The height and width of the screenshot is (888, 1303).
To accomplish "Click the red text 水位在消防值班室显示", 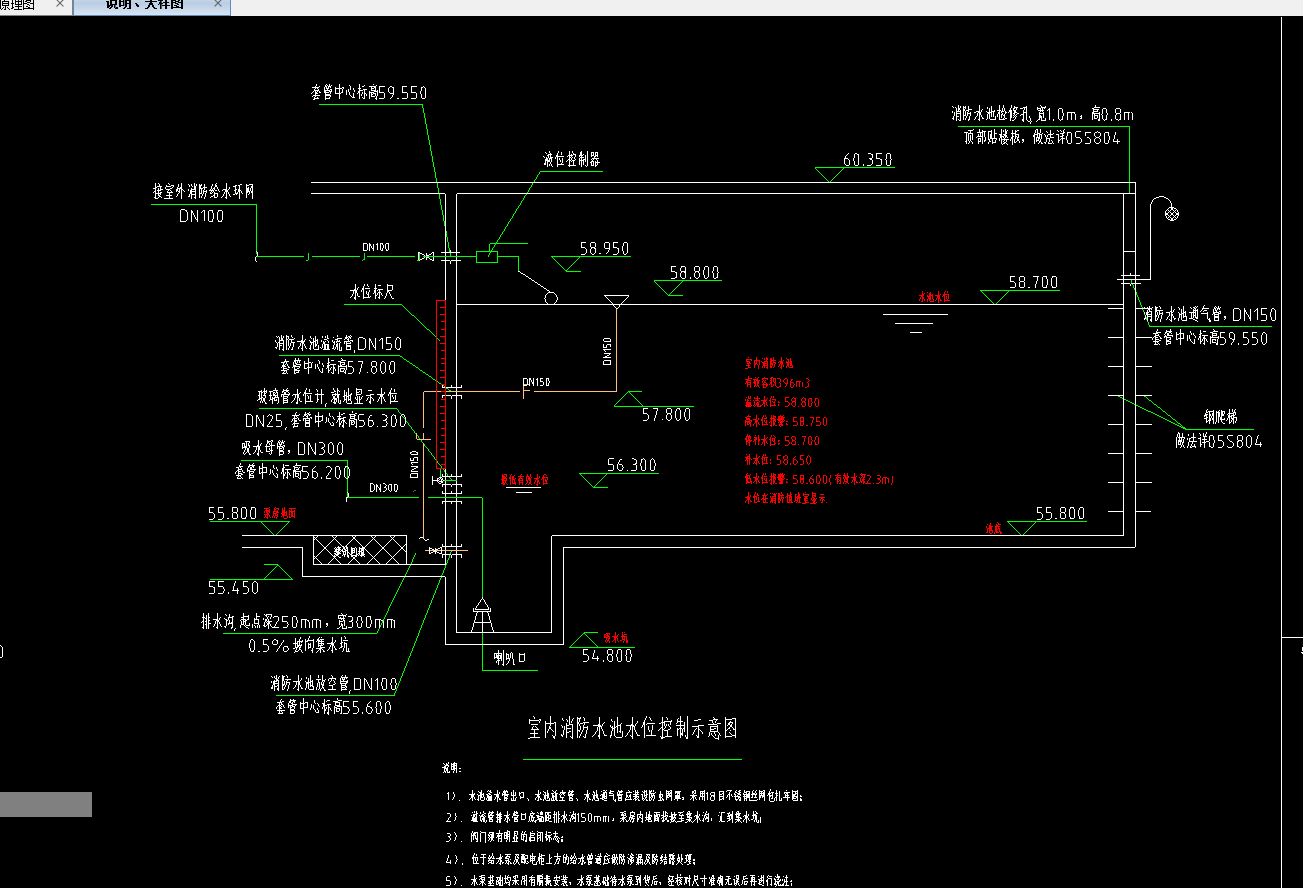I will point(786,497).
